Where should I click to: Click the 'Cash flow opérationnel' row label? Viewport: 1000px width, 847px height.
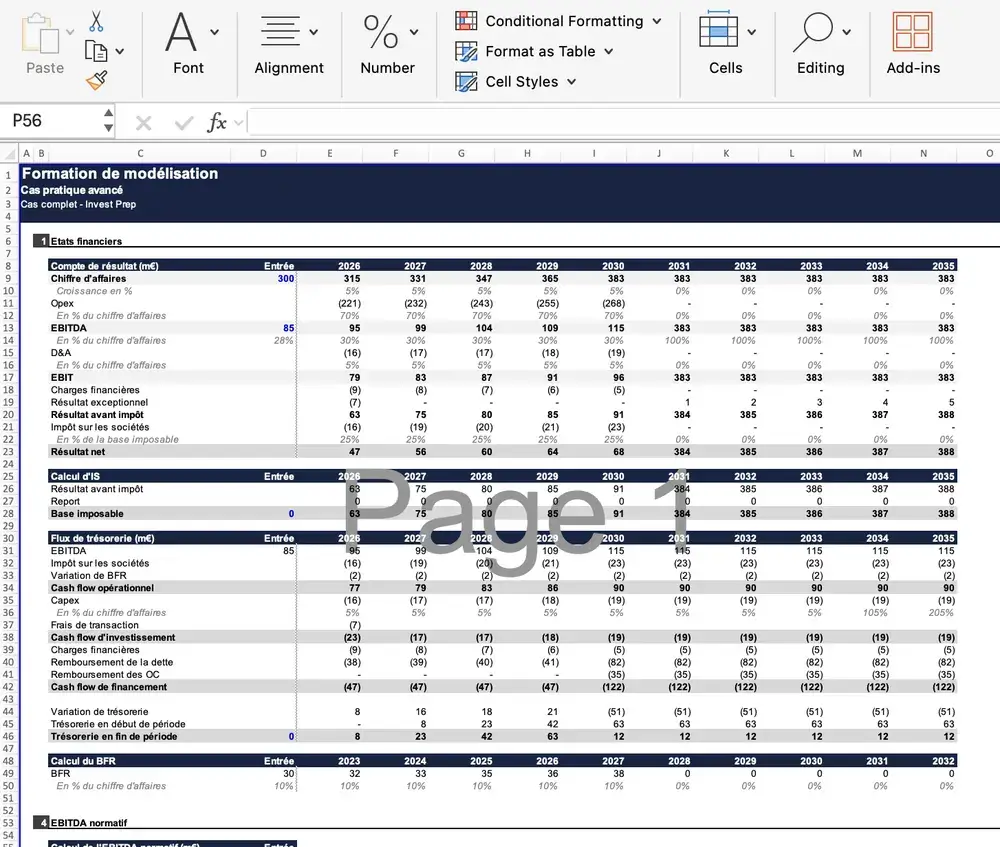pyautogui.click(x=103, y=588)
